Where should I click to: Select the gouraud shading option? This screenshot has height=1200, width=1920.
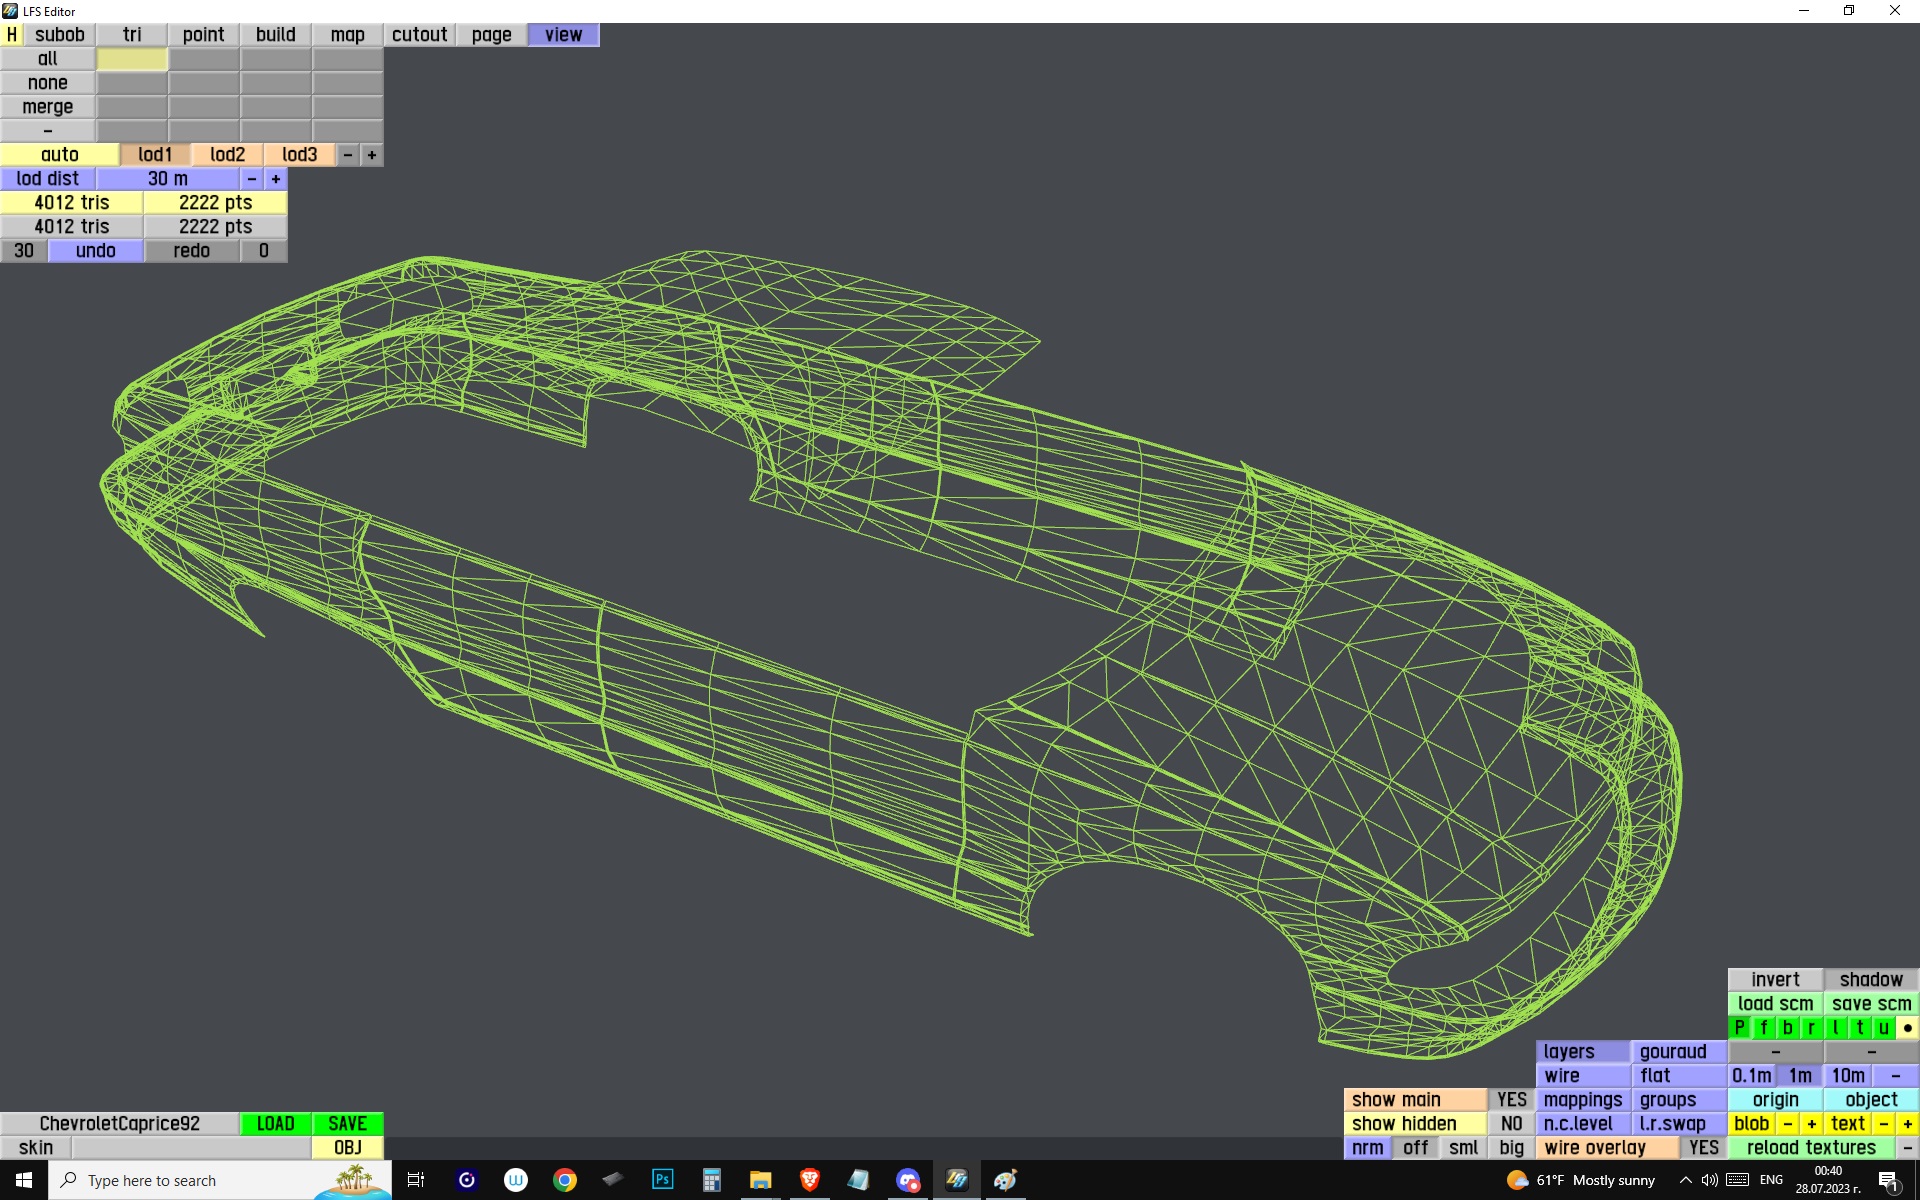[x=1678, y=1051]
